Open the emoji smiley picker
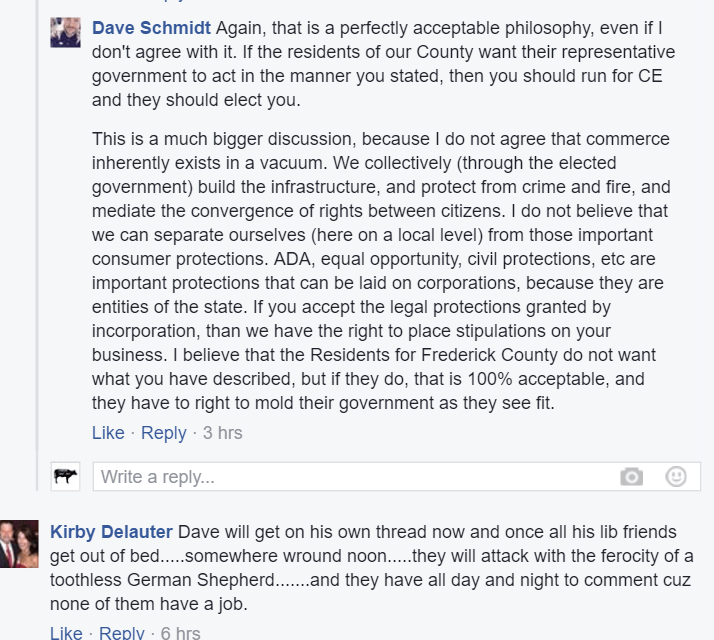Viewport: 714px width, 640px height. click(x=676, y=477)
